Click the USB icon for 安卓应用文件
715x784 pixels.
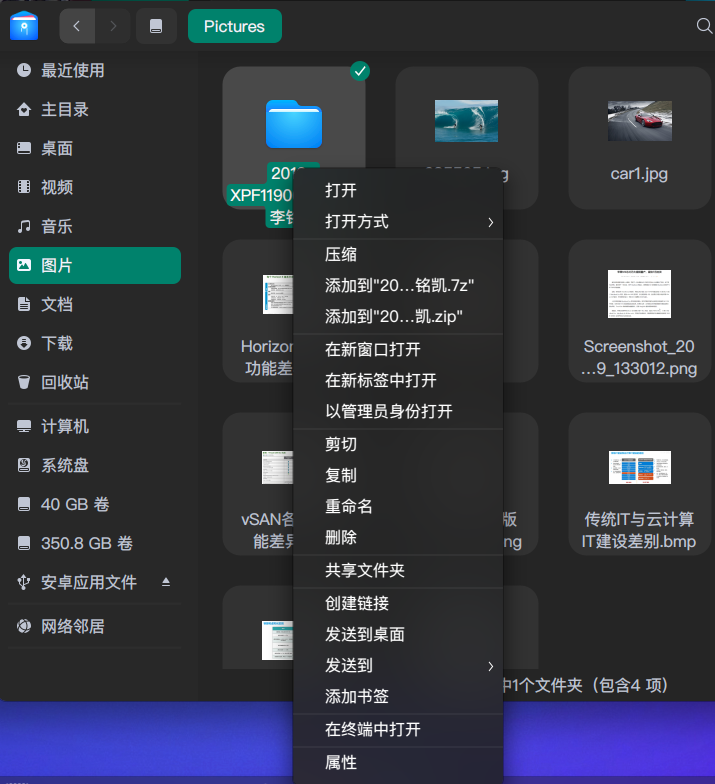pos(24,582)
